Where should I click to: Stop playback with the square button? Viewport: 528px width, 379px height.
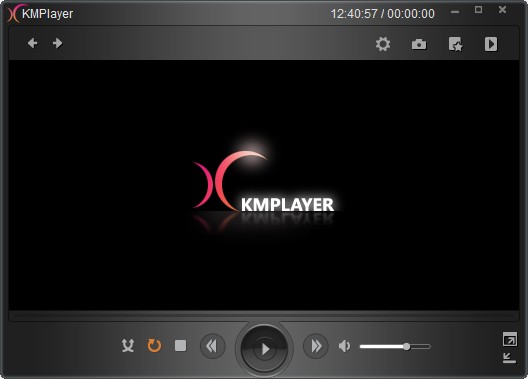180,345
